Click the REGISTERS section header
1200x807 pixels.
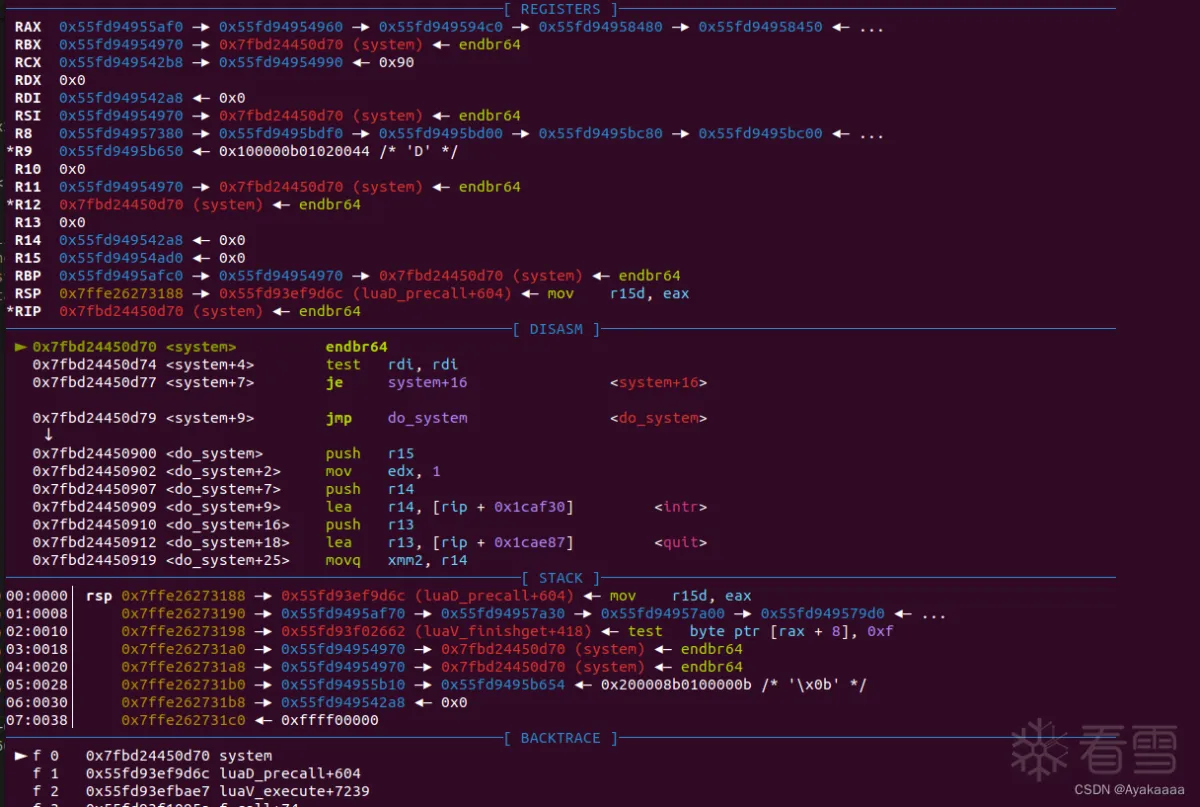560,9
